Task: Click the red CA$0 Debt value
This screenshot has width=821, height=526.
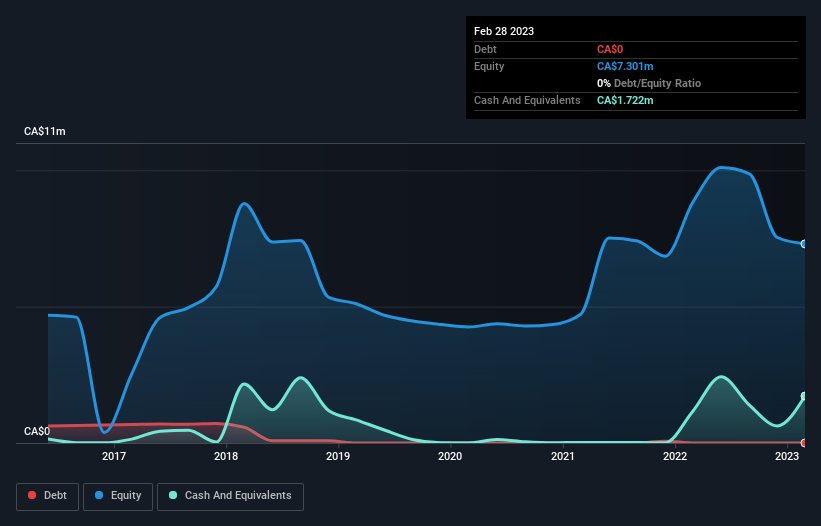Action: point(610,49)
